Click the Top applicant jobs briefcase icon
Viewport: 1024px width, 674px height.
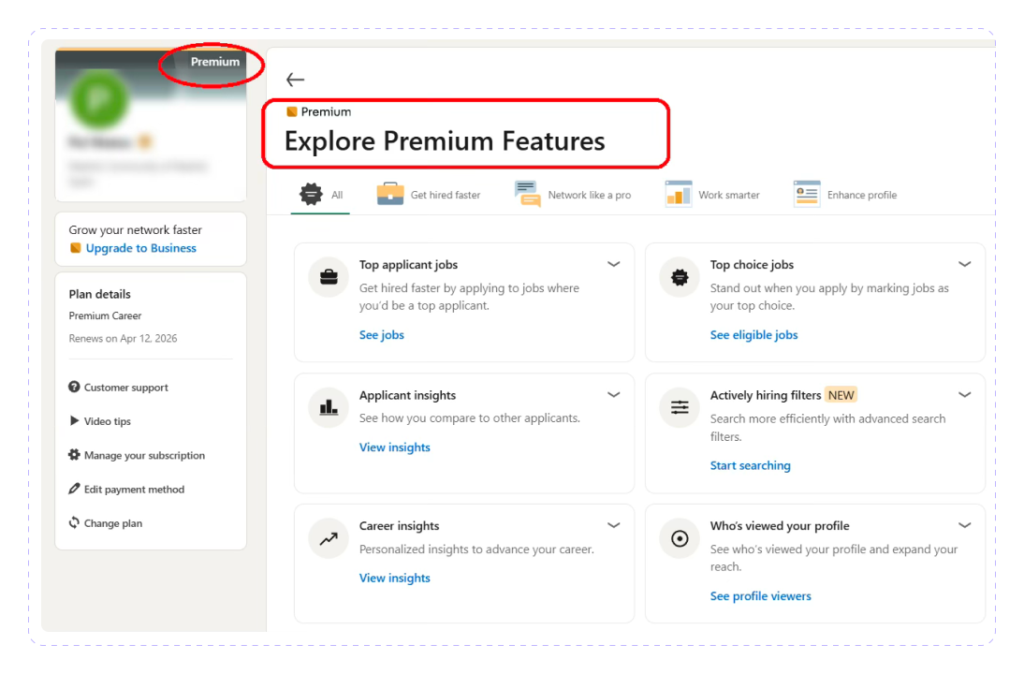click(x=328, y=276)
